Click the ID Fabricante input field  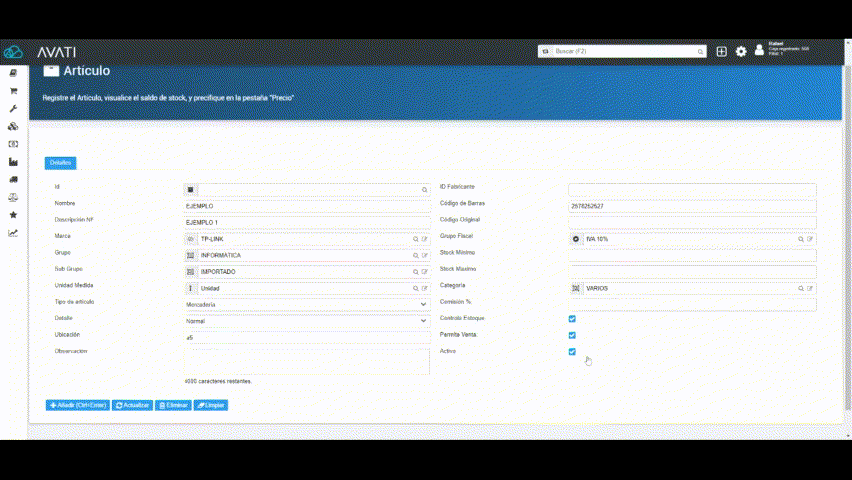coord(692,190)
